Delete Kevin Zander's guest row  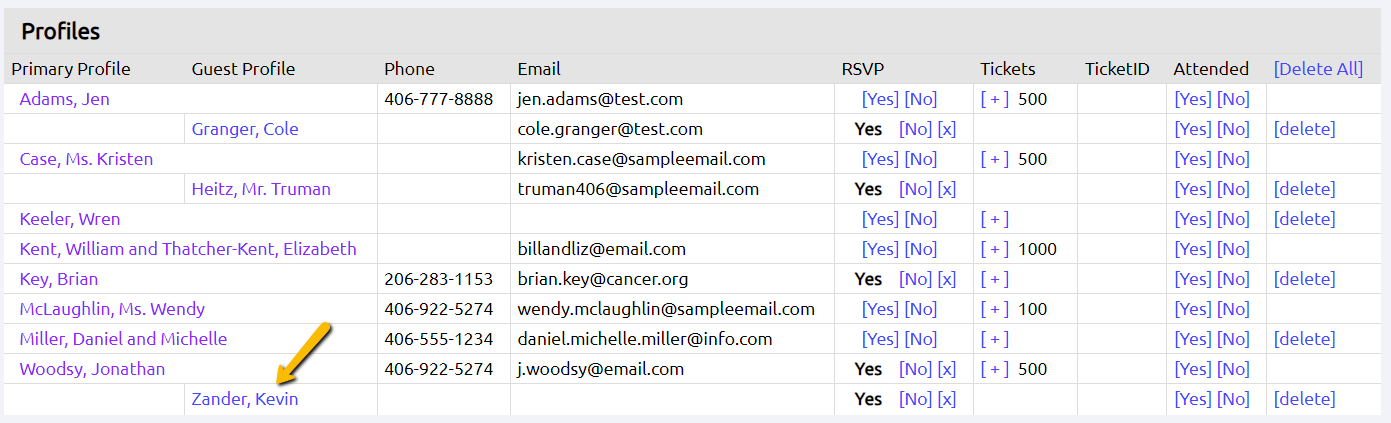coord(1304,399)
